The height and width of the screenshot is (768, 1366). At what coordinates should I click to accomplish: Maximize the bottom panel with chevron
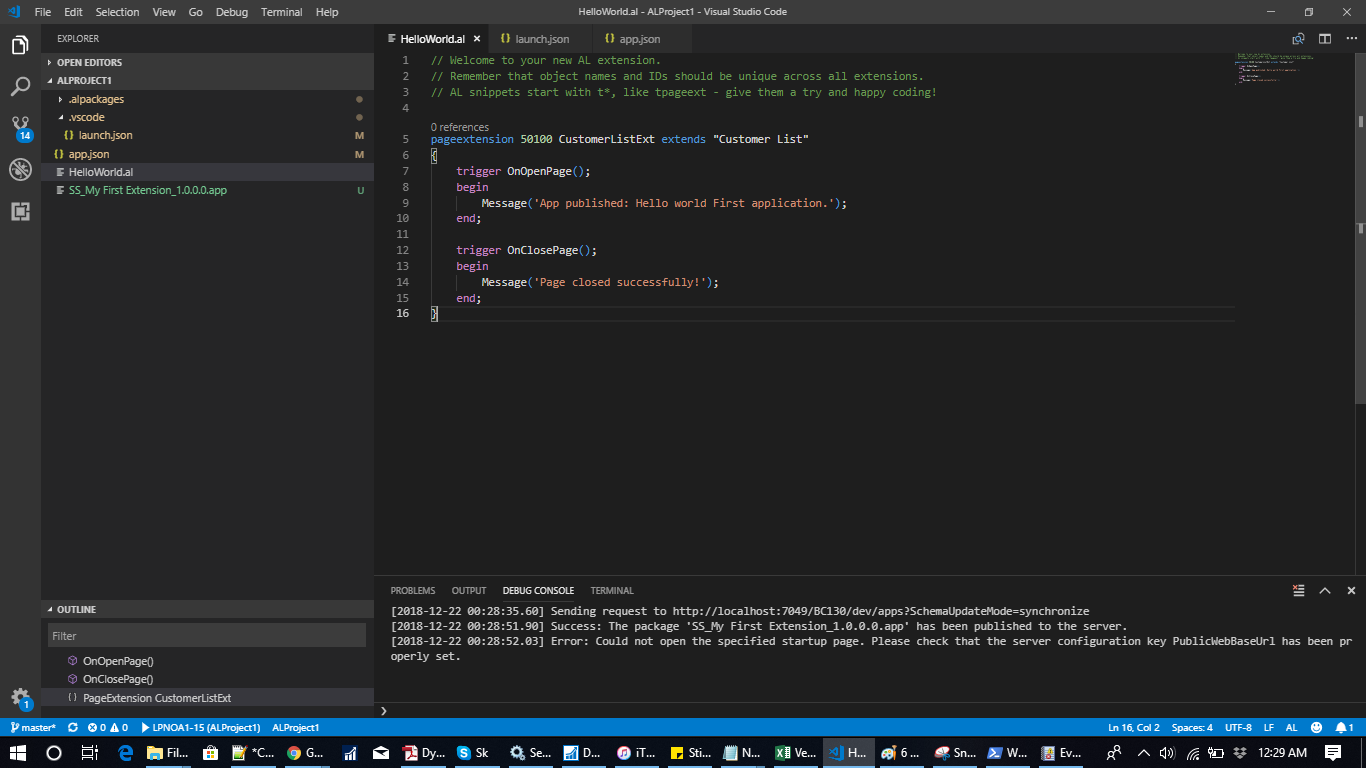pyautogui.click(x=1324, y=591)
